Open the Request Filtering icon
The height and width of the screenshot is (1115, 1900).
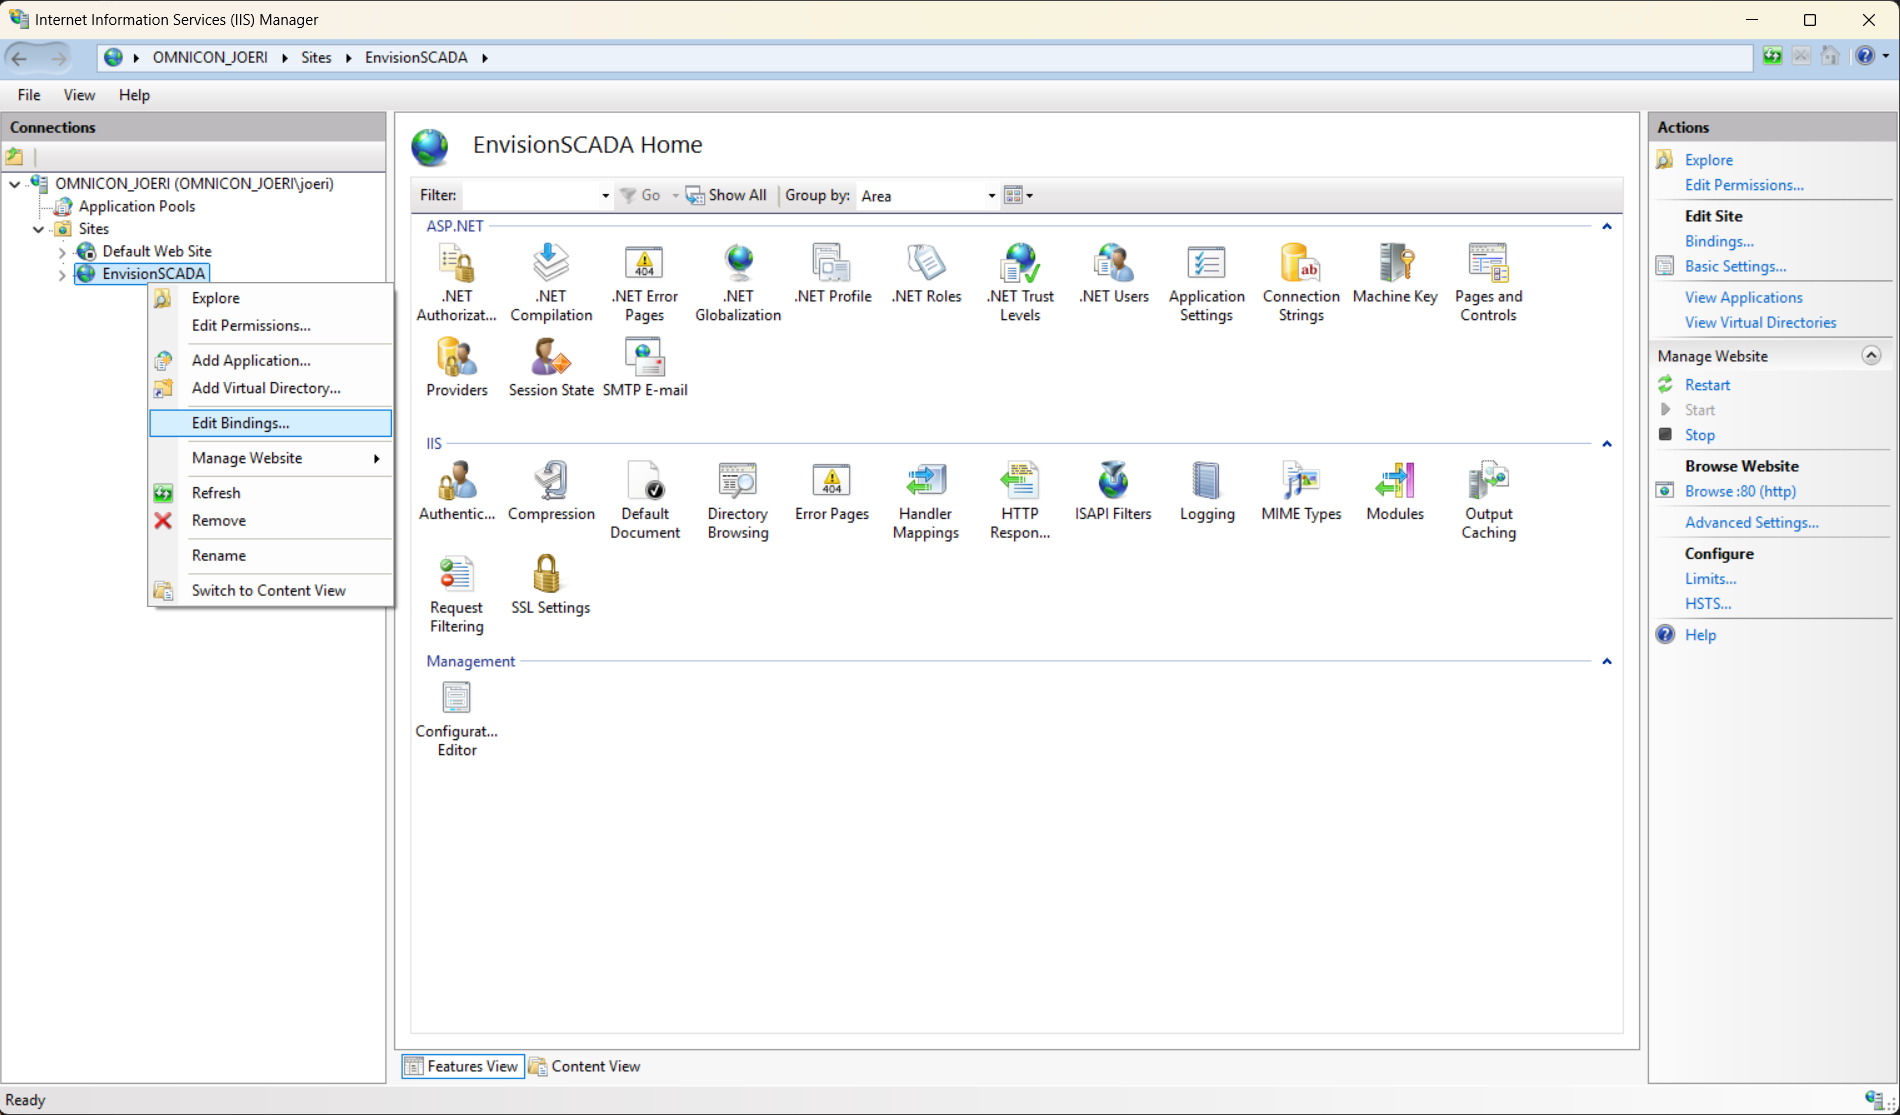point(456,594)
